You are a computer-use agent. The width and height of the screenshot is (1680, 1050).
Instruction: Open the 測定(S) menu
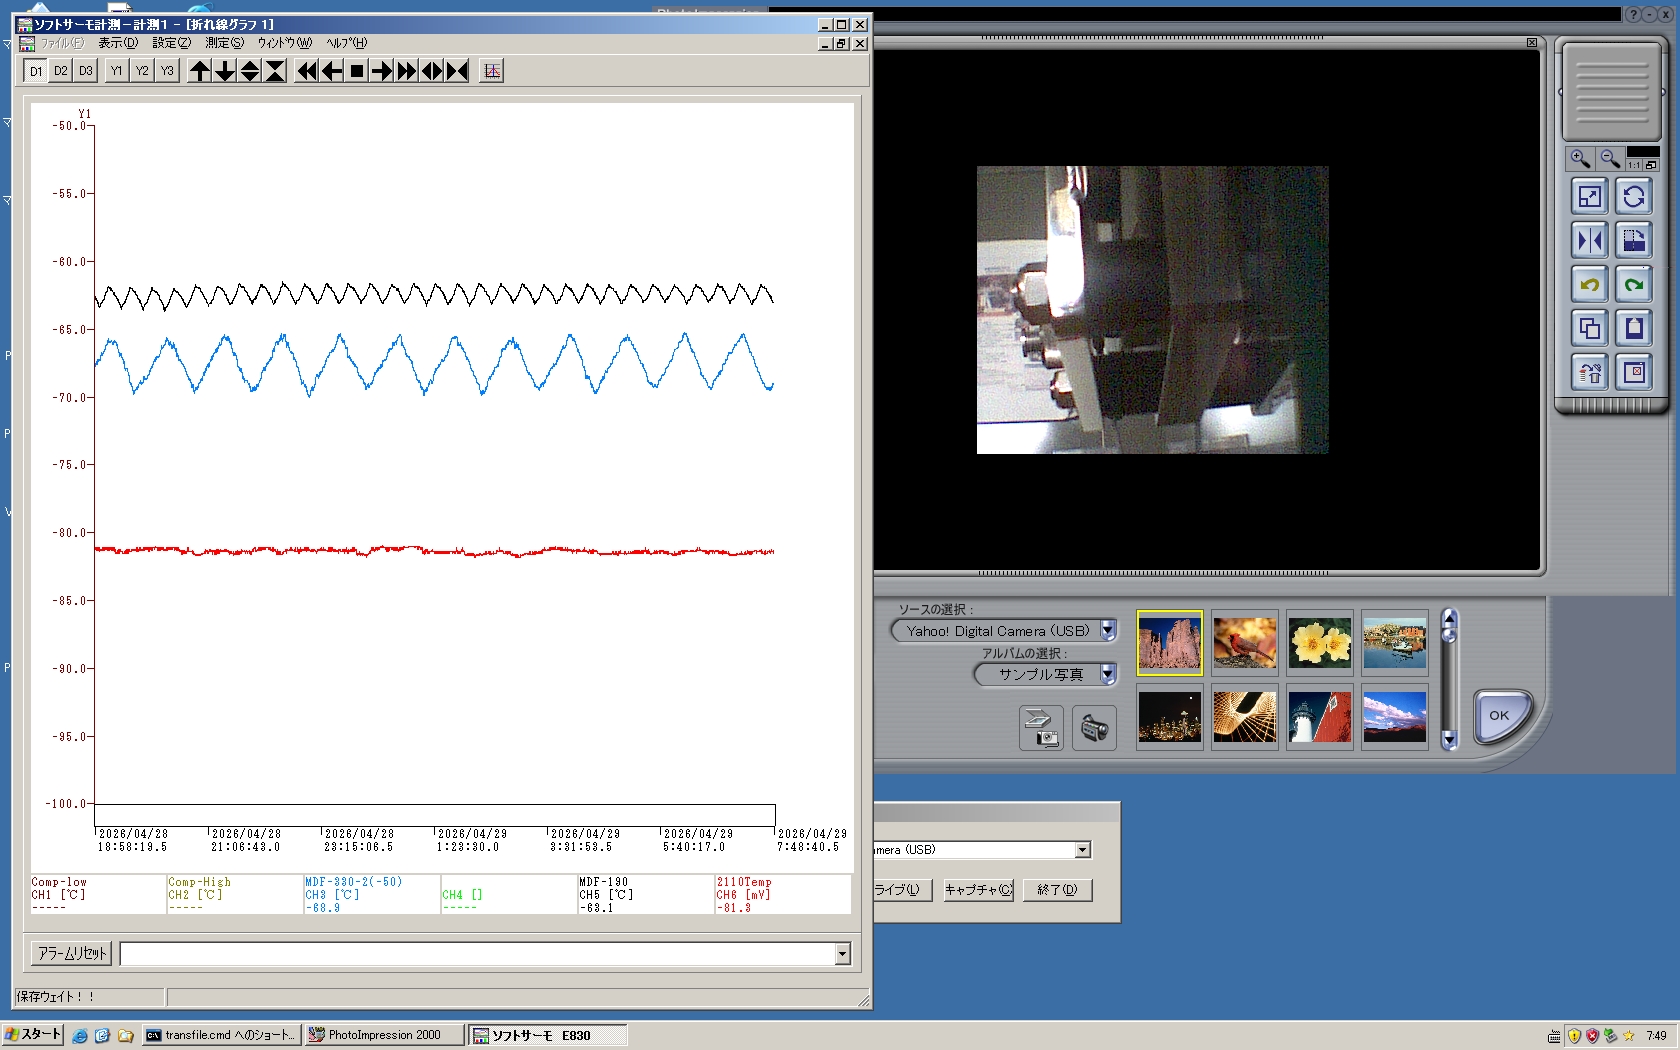[x=224, y=43]
